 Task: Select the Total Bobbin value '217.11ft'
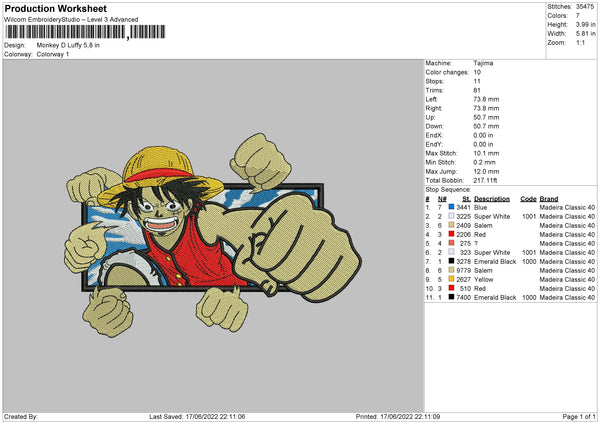[x=485, y=180]
